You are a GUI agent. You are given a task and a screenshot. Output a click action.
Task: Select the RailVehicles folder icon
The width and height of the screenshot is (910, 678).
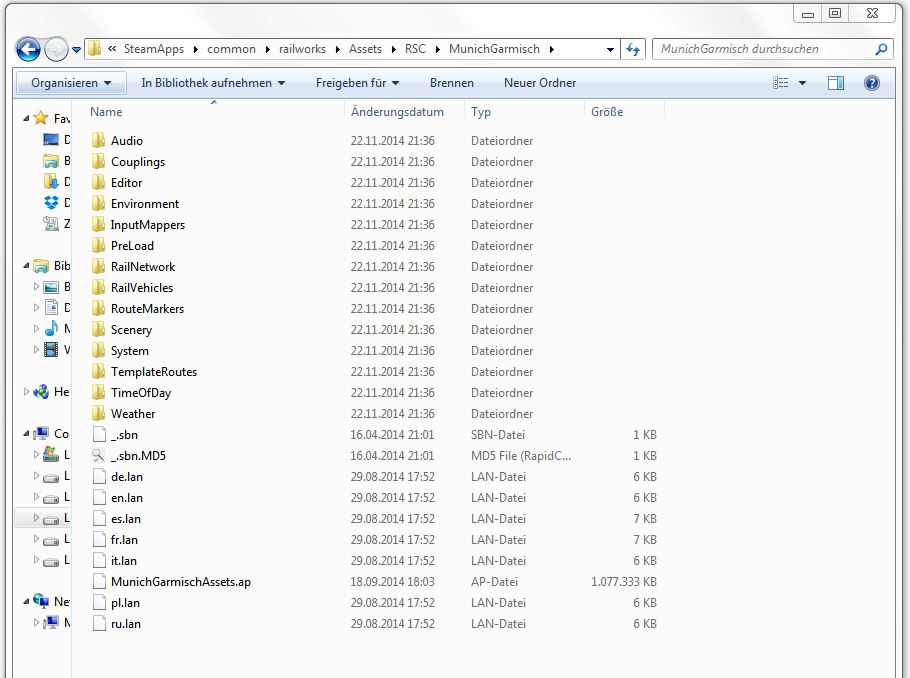(99, 287)
